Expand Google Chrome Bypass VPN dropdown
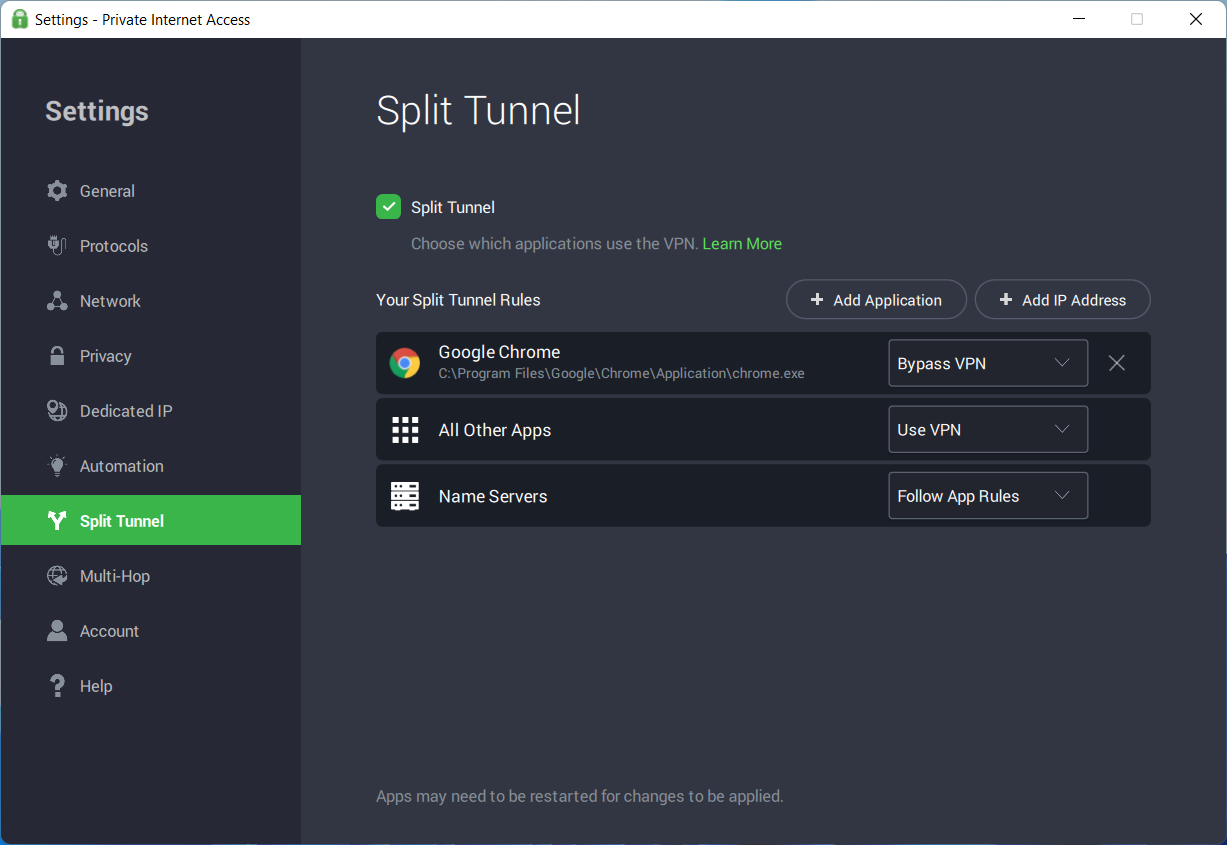The image size is (1227, 845). coord(987,363)
